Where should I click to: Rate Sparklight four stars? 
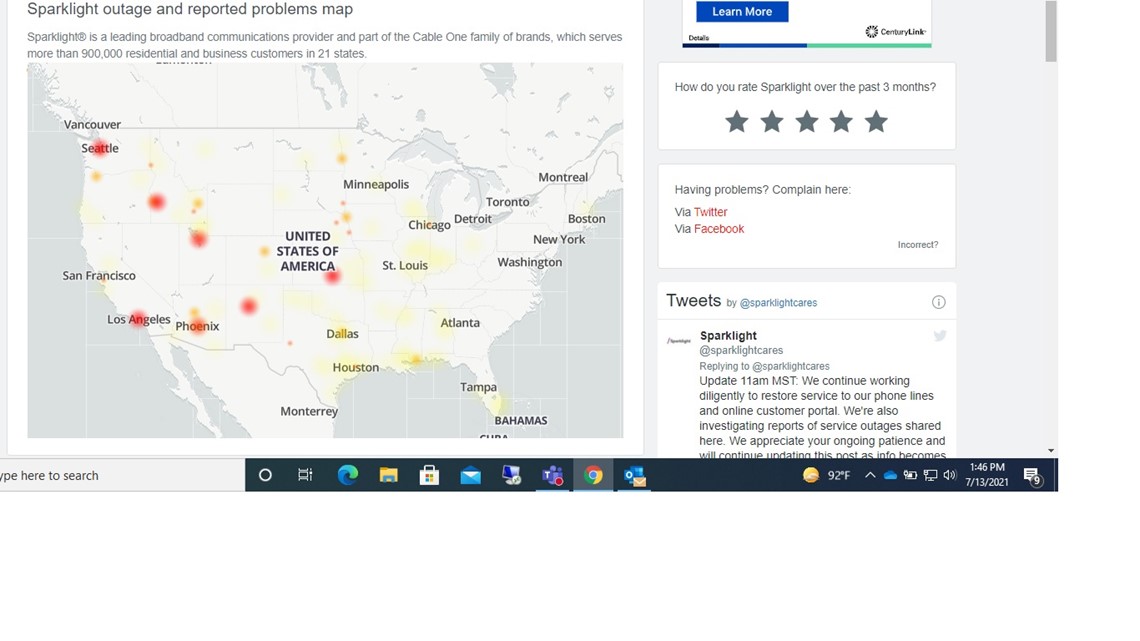click(841, 121)
